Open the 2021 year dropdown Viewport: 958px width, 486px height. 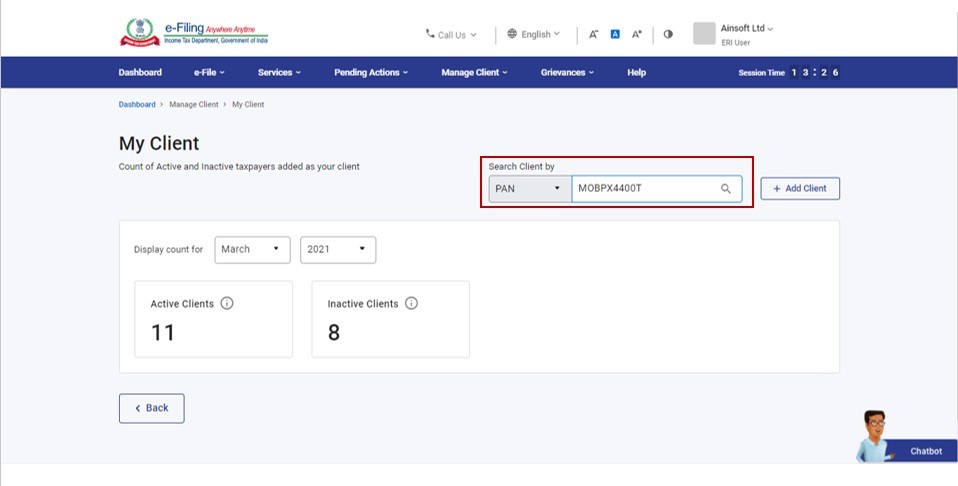point(338,250)
